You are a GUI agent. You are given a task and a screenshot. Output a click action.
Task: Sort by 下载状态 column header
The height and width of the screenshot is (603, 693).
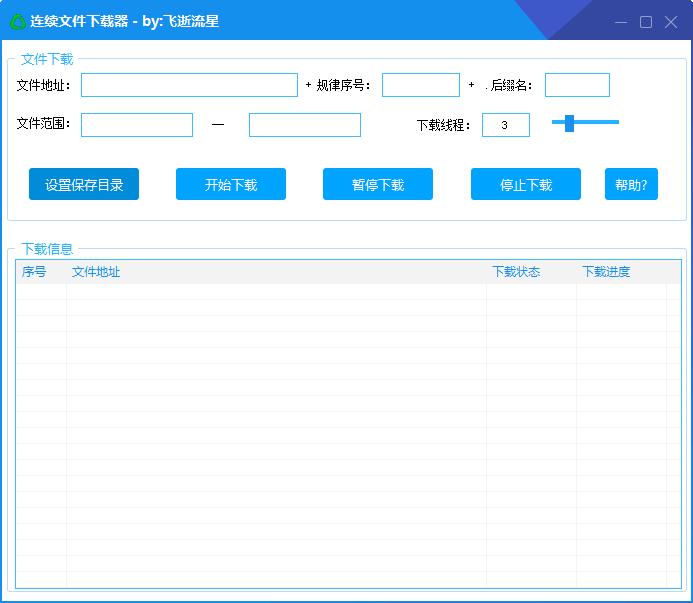(x=516, y=272)
